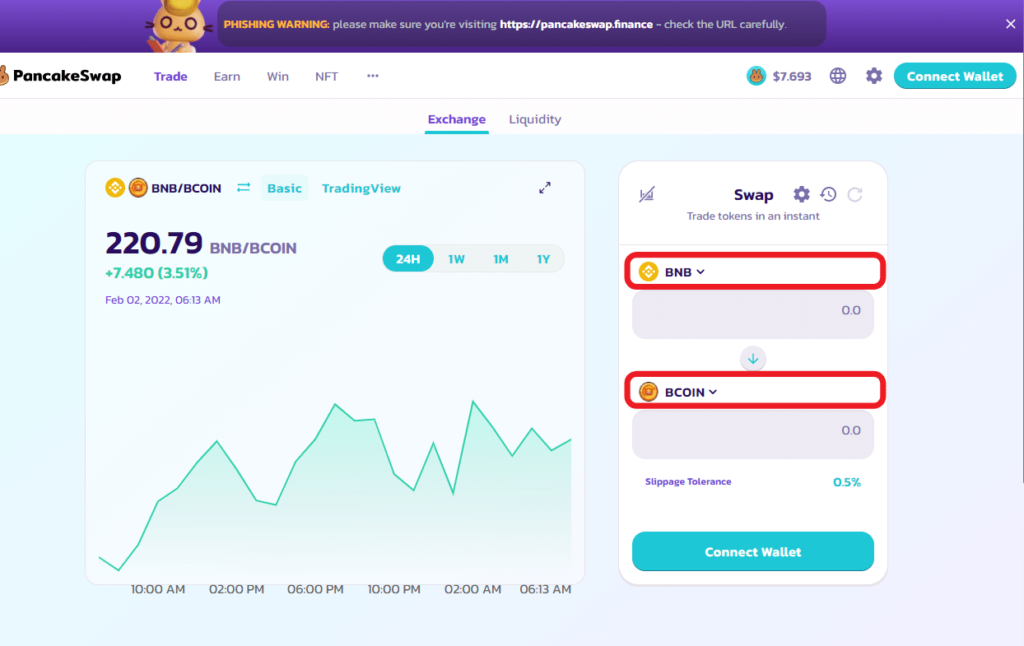The image size is (1024, 646).
Task: Select the 24H chart range
Action: pyautogui.click(x=408, y=259)
